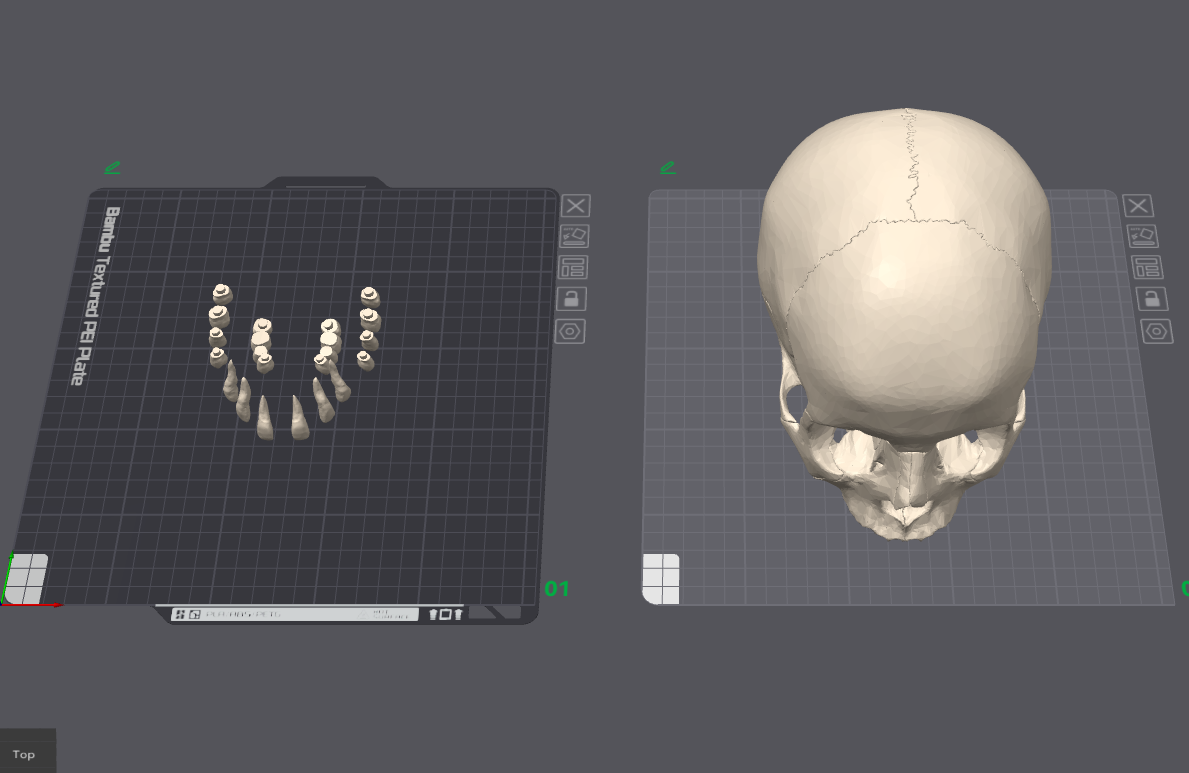Select the teeth model on plate 01
Viewport: 1189px width, 773px height.
click(294, 360)
